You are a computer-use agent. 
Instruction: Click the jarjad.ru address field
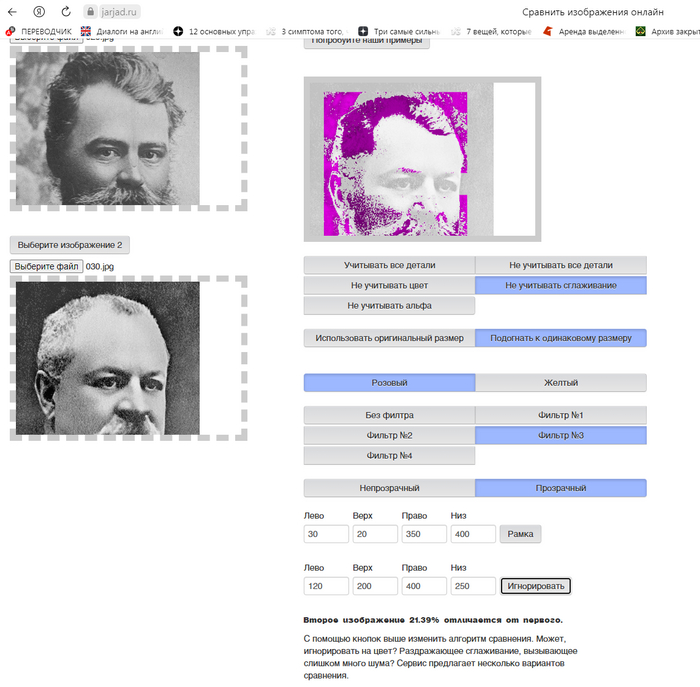119,12
